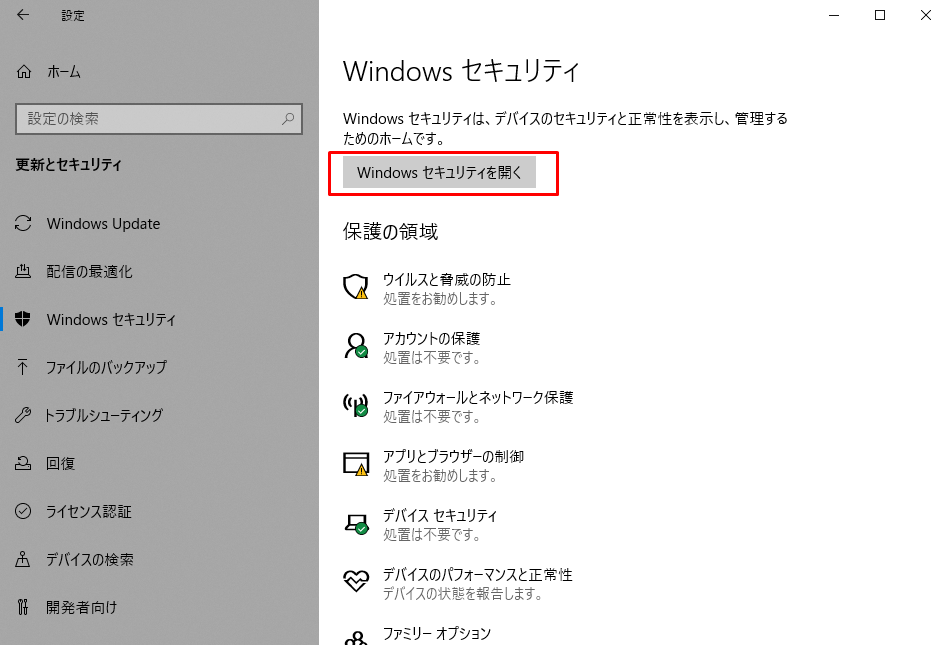This screenshot has width=948, height=645.
Task: Select the アカウントの保護 account icon
Action: click(356, 347)
